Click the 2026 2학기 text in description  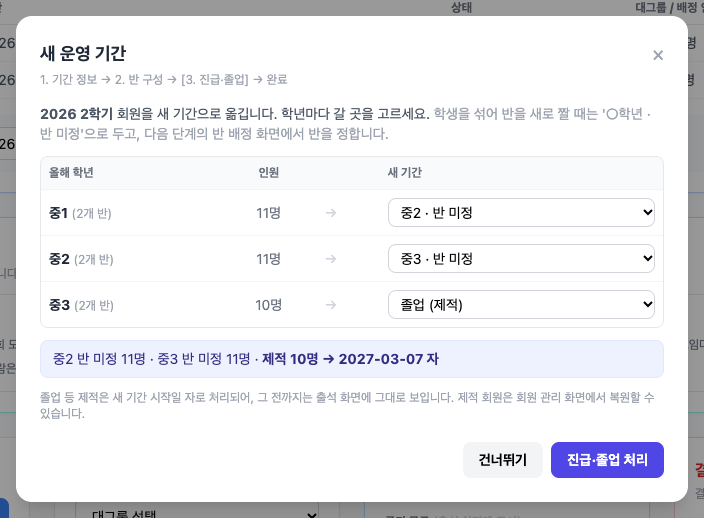(76, 114)
